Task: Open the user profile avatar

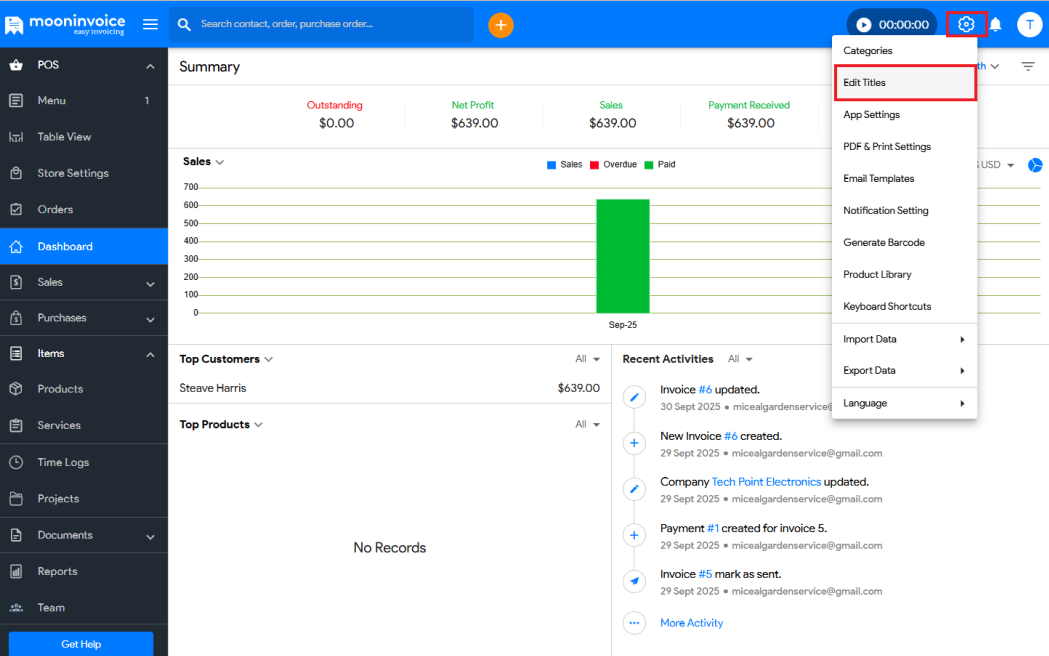Action: pyautogui.click(x=1029, y=25)
